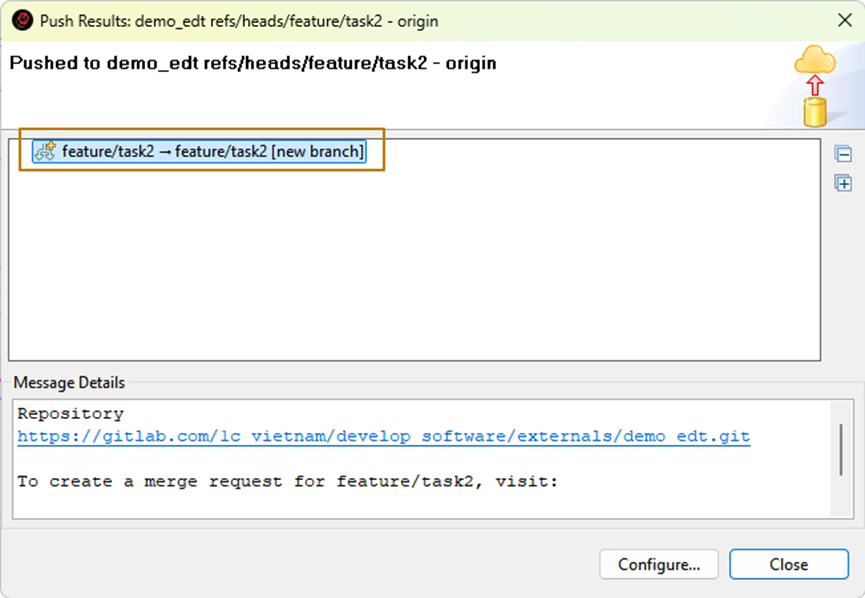This screenshot has width=865, height=598.
Task: Open the demo_edt.git GitLab repository link
Action: pos(383,437)
